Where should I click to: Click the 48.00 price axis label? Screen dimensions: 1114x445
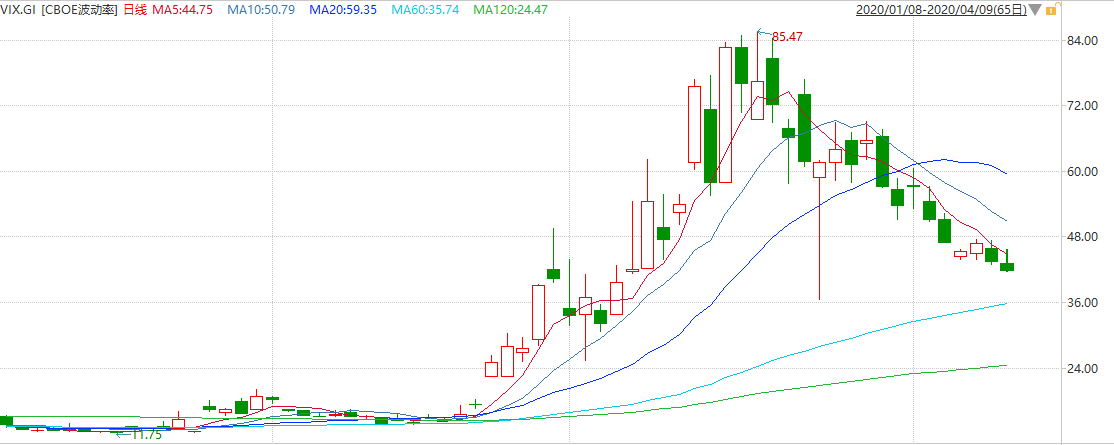tap(1083, 237)
